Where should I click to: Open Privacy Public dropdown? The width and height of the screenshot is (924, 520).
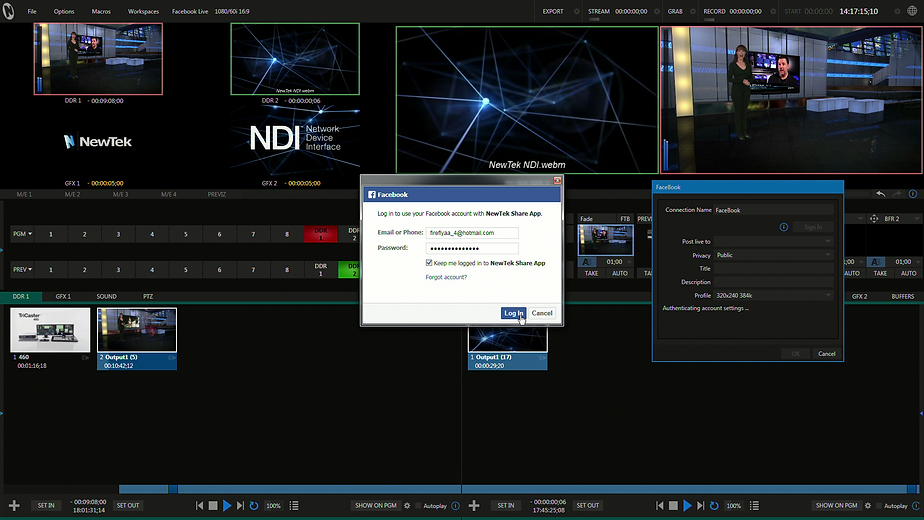(x=774, y=255)
